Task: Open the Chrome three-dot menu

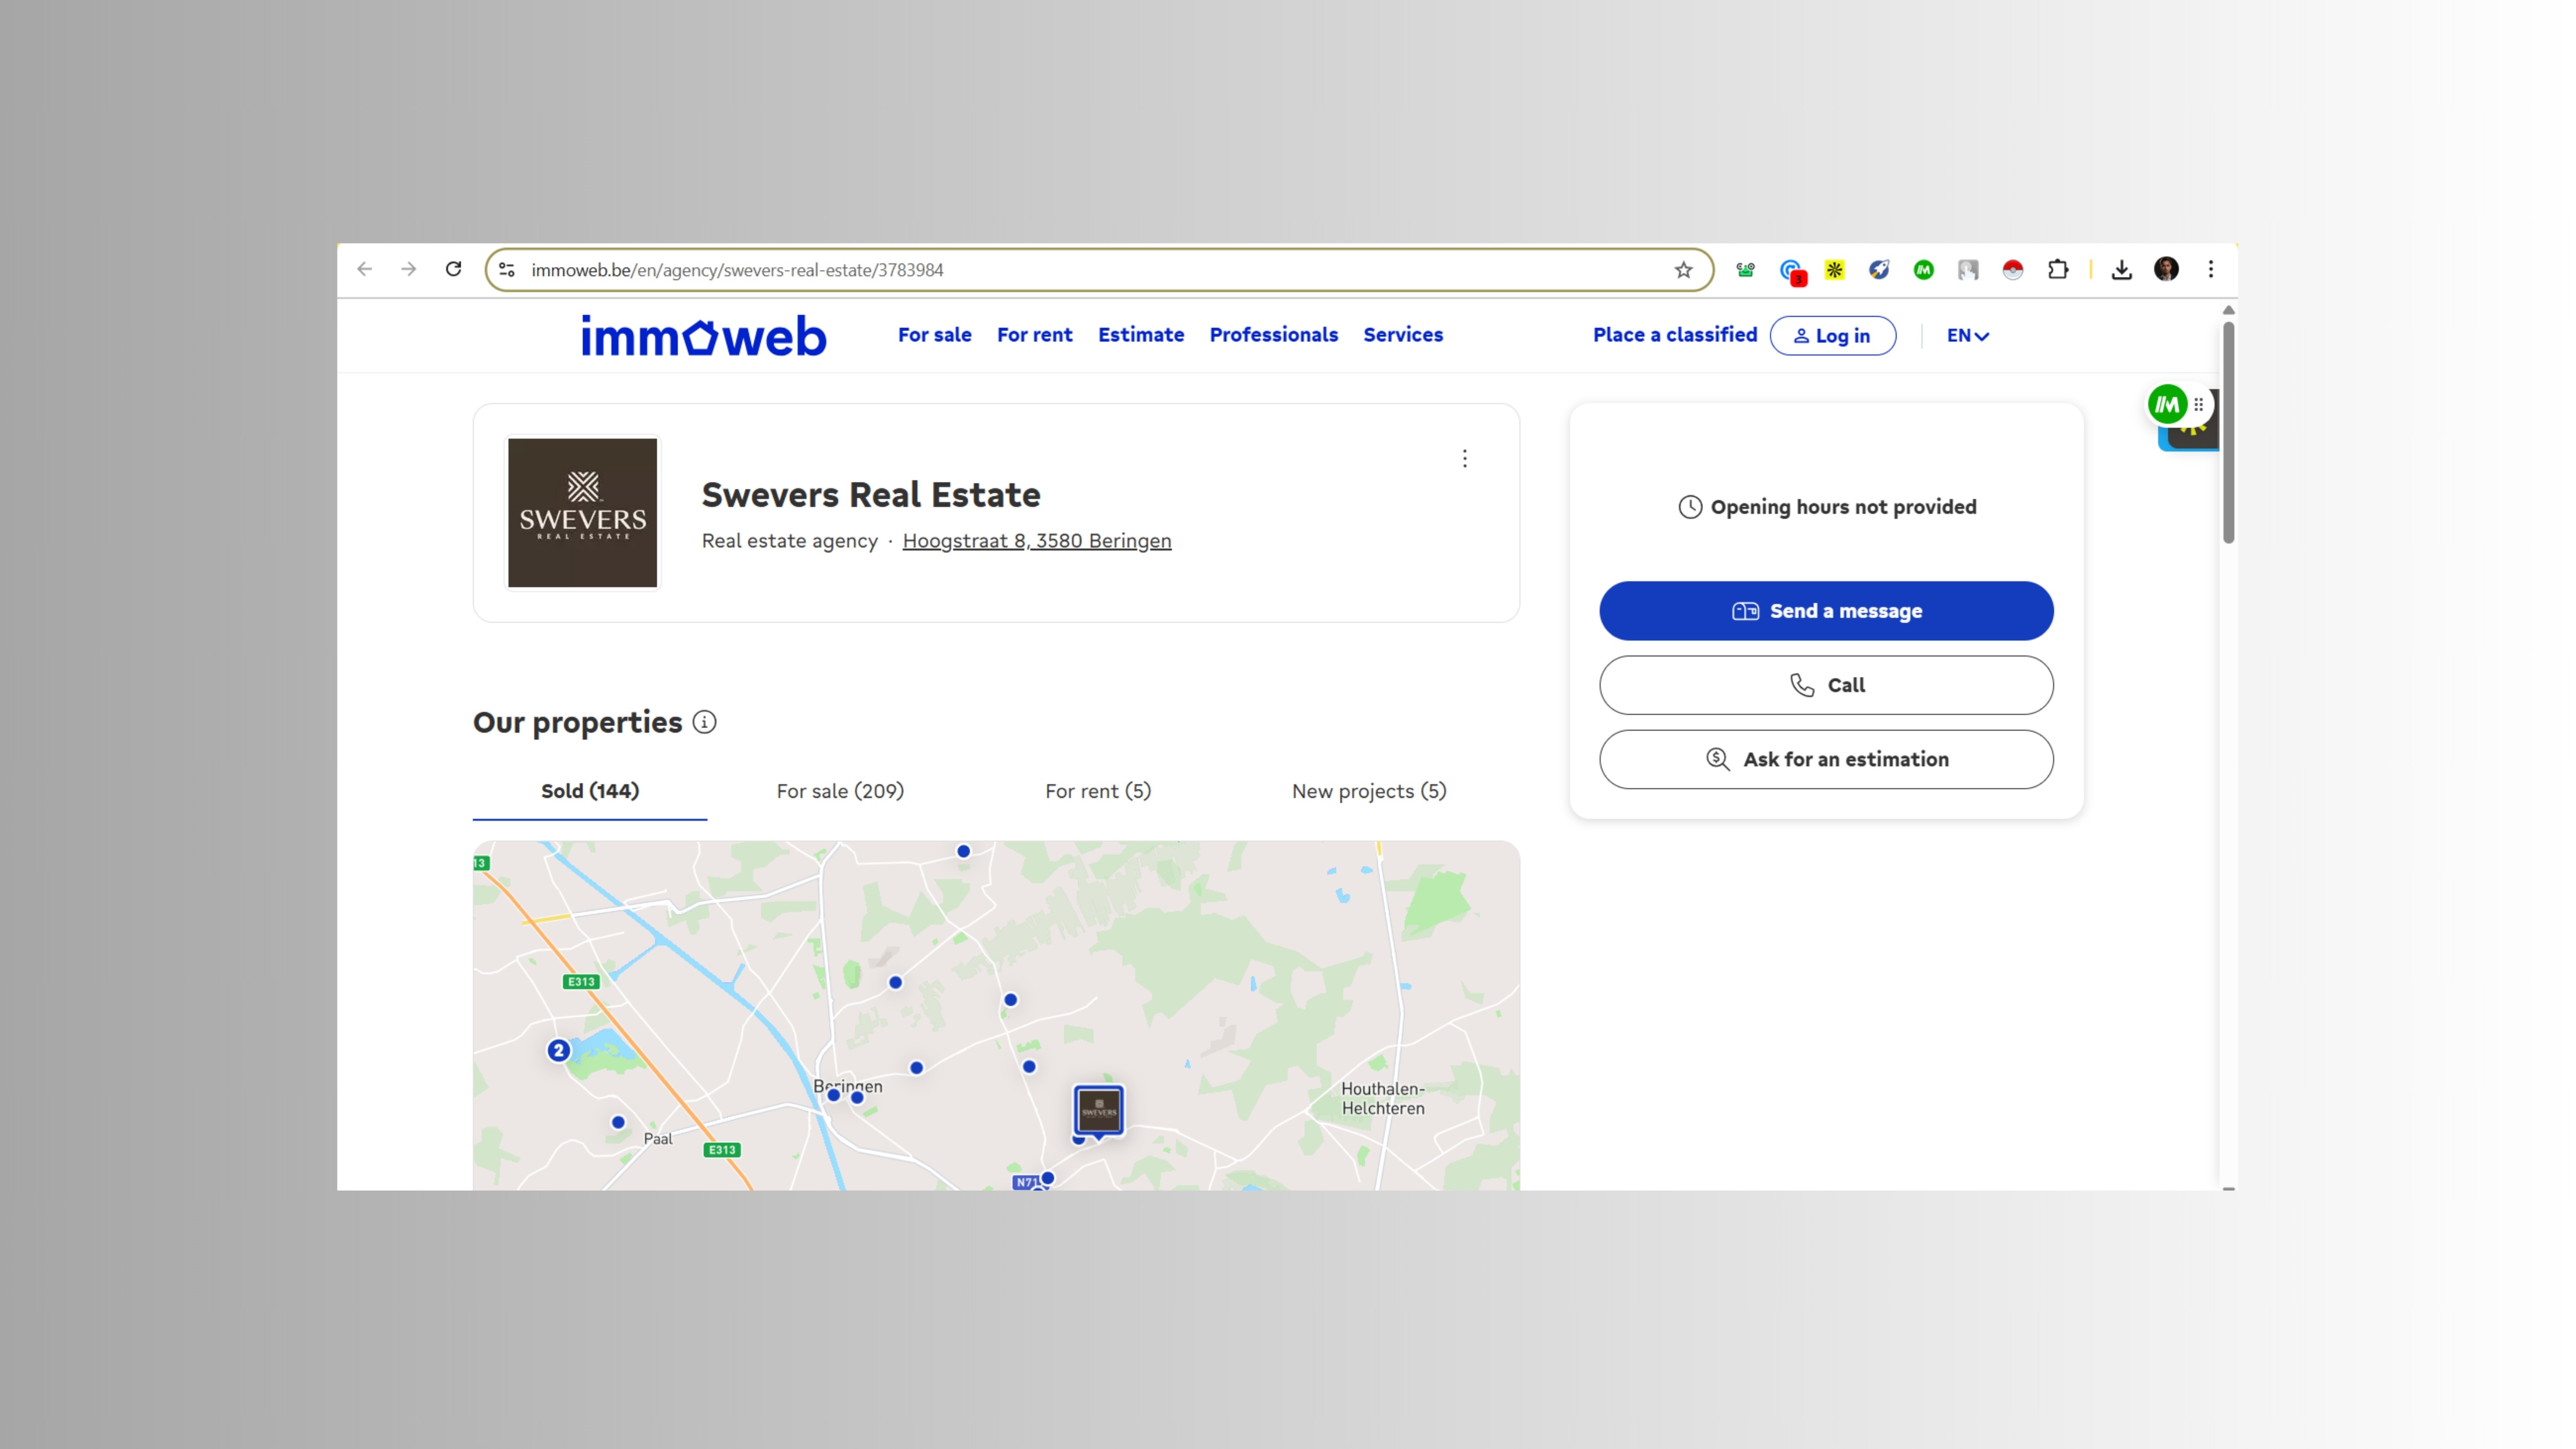Action: pyautogui.click(x=2210, y=269)
